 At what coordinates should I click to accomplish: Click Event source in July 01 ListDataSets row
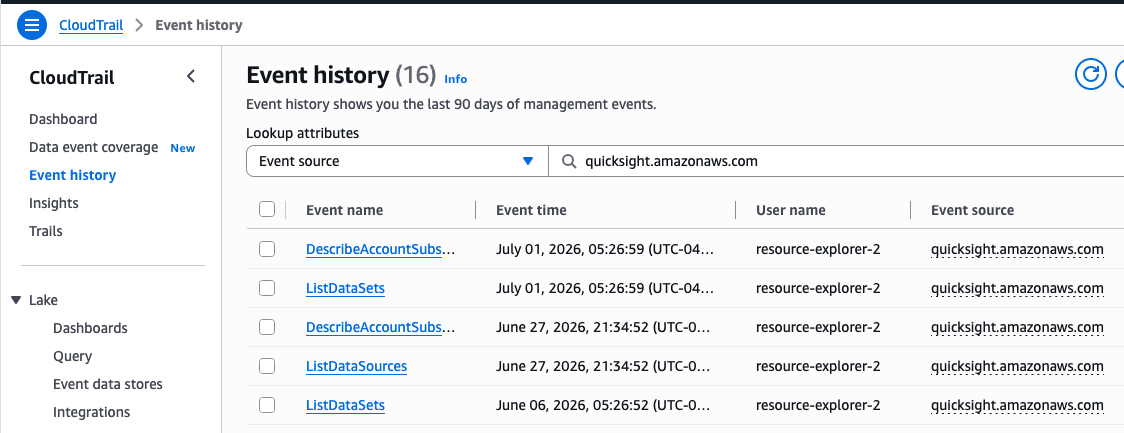point(1016,288)
